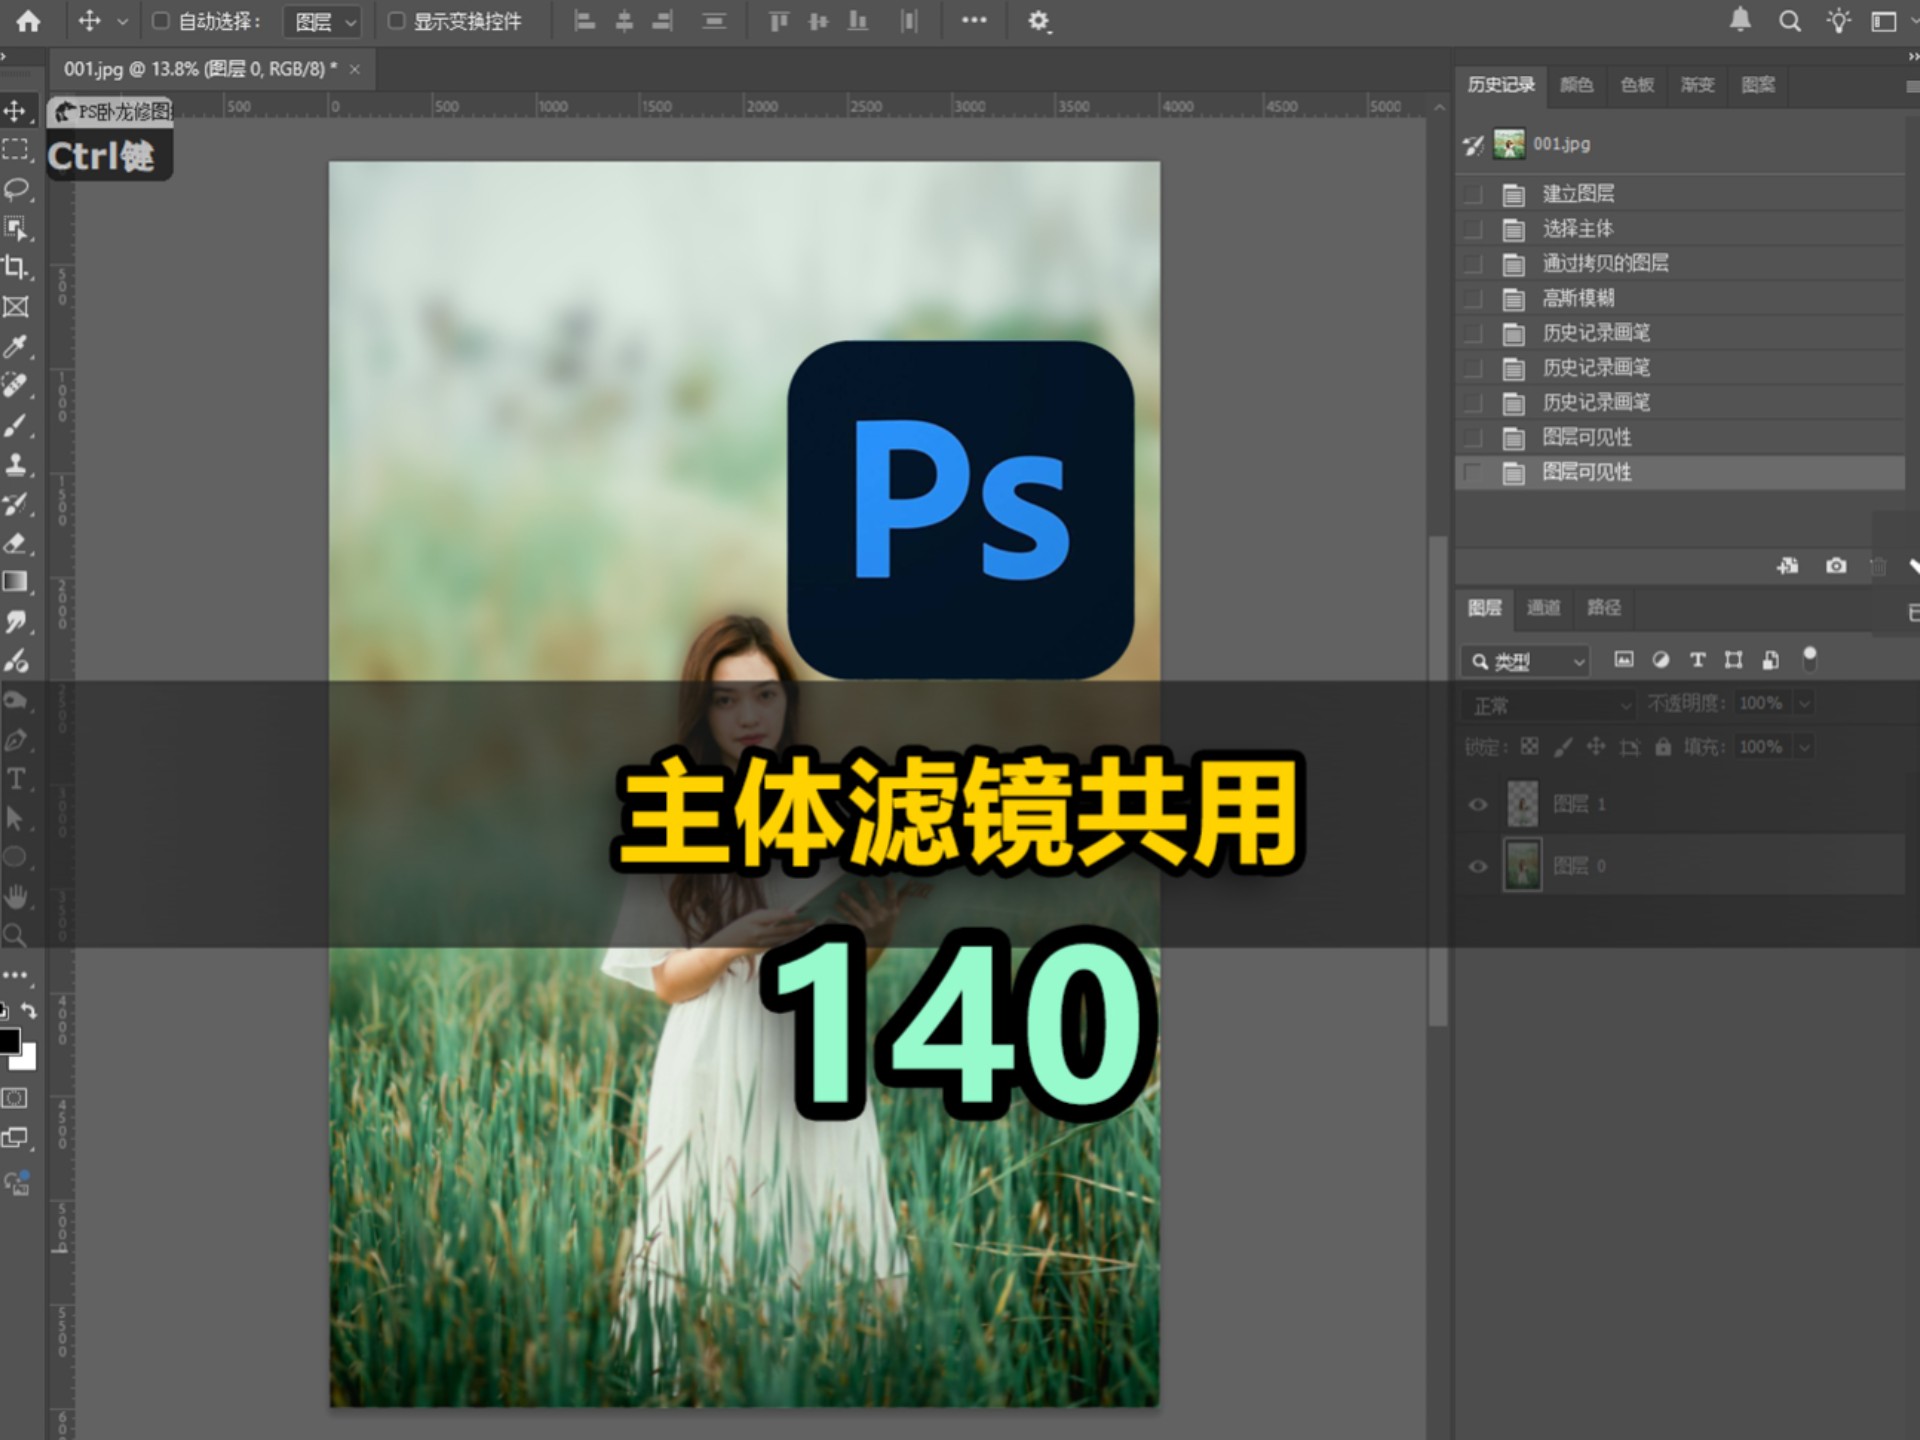Click the foreground color swatch
1920x1440 pixels.
pos(9,1041)
